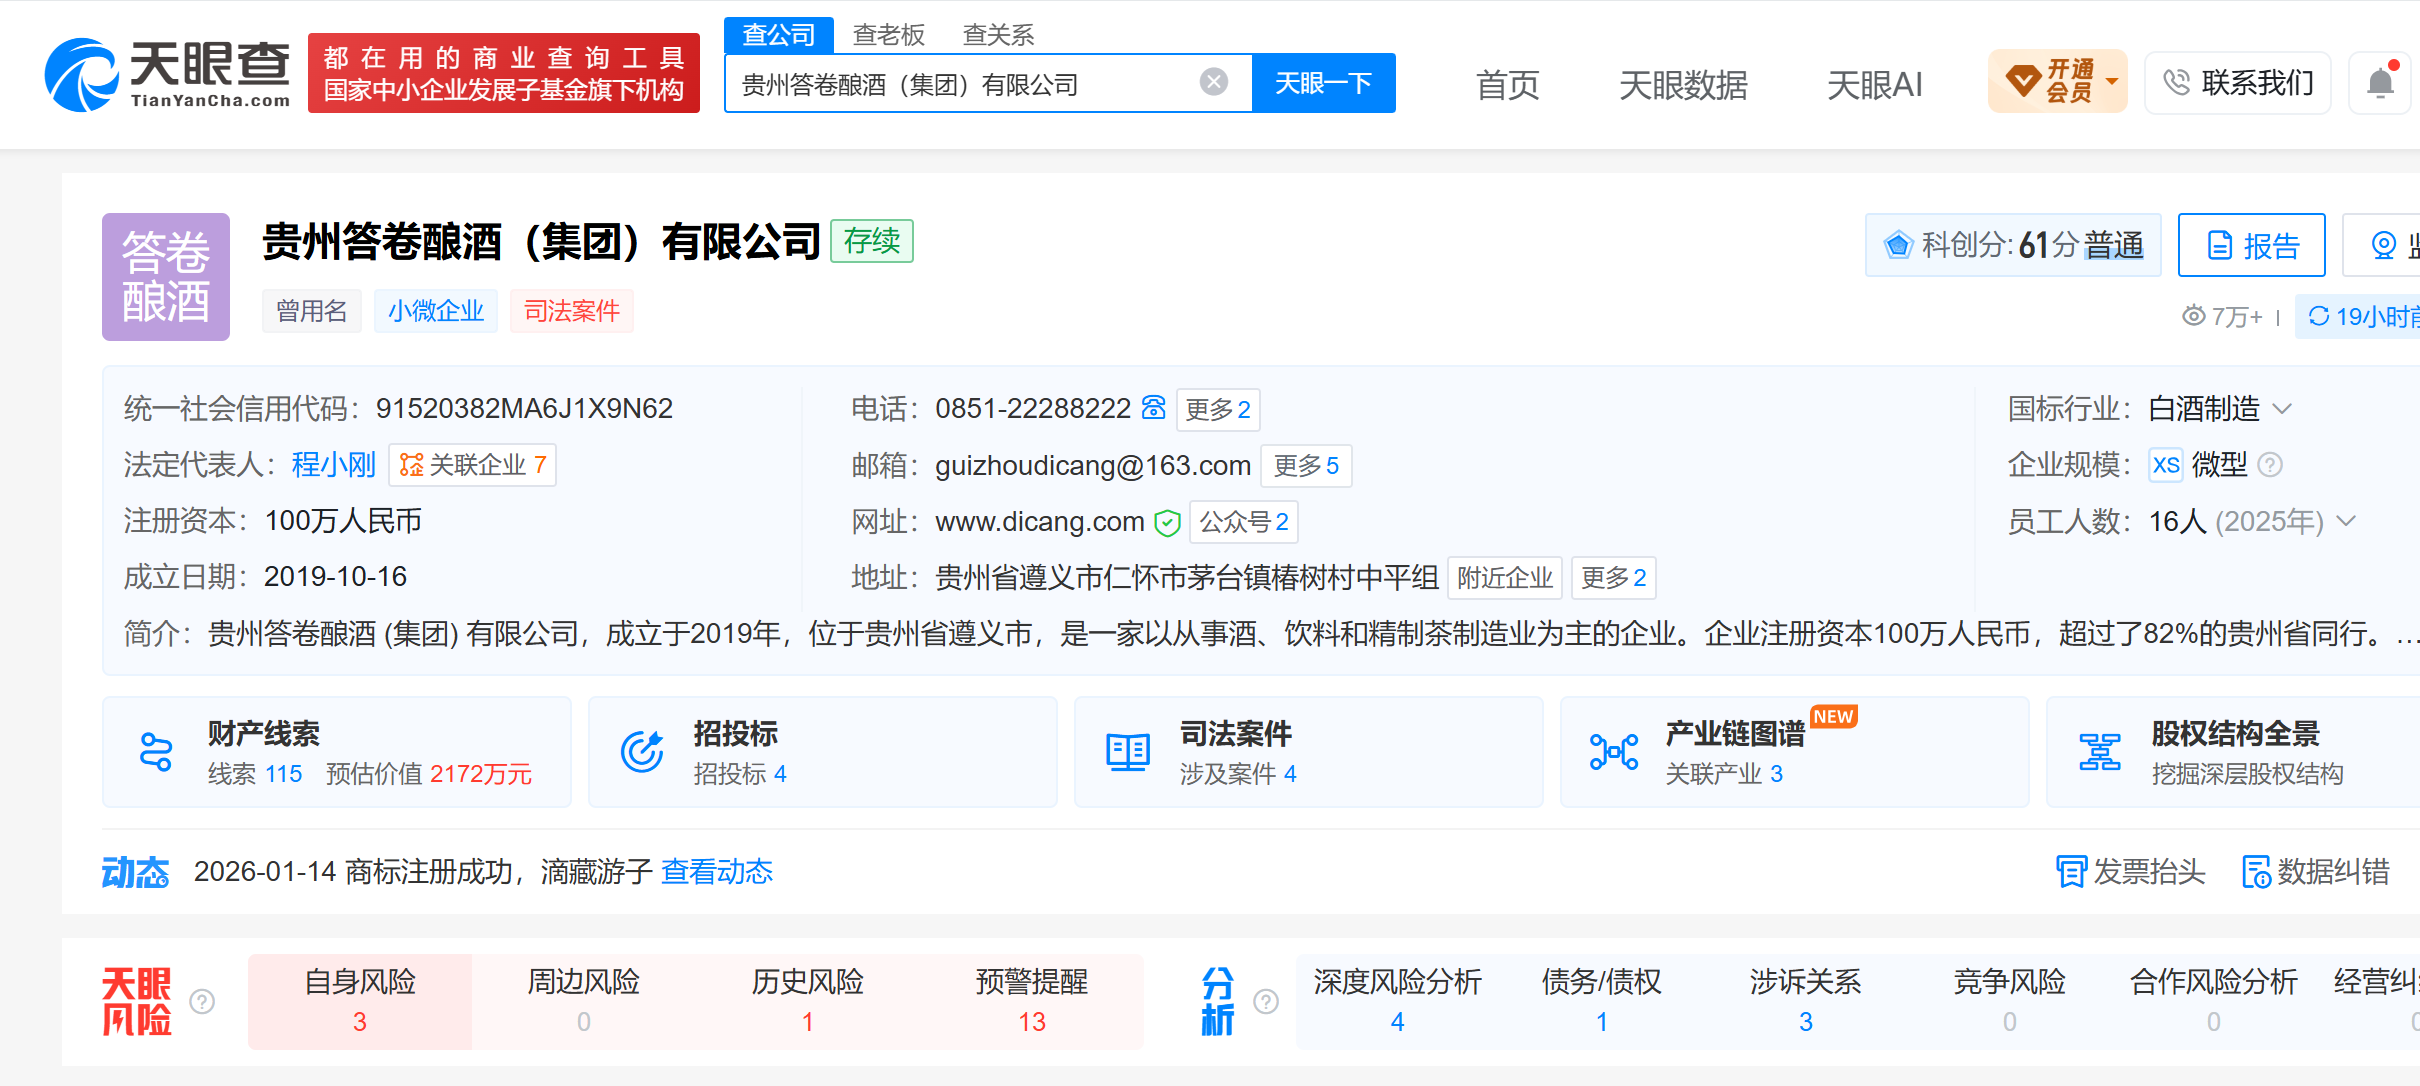Click the 科创分 badge icon
This screenshot has width=2420, height=1086.
coord(1898,245)
